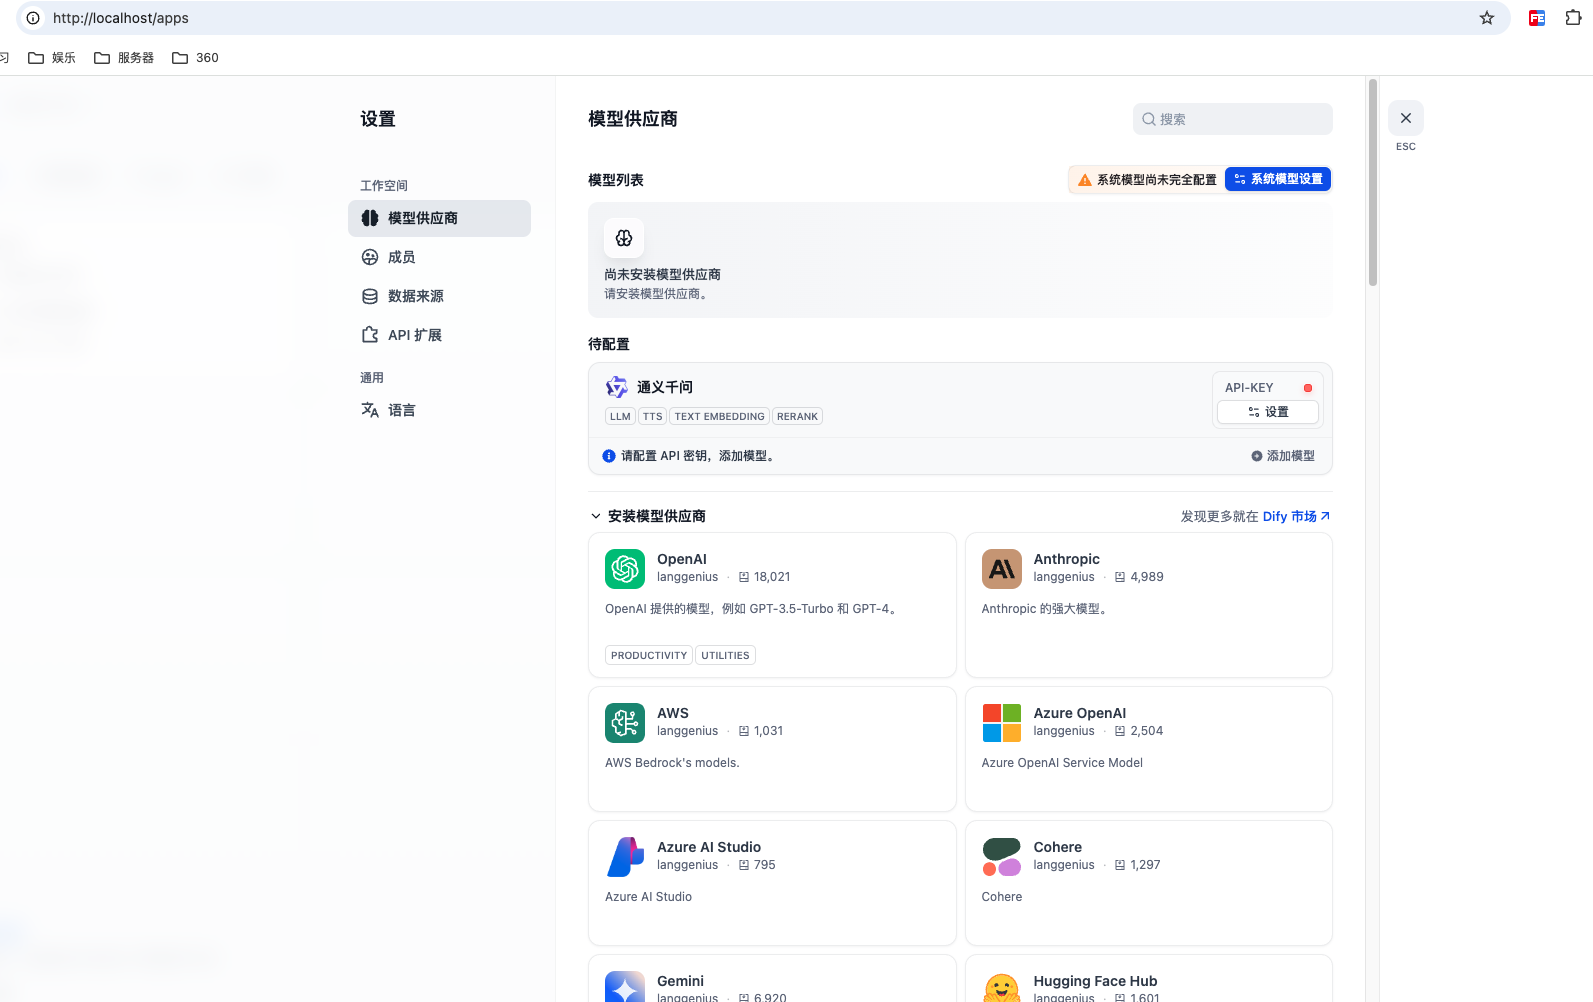Image resolution: width=1593 pixels, height=1002 pixels.
Task: Open the 360 bookmarks folder
Action: pyautogui.click(x=195, y=58)
